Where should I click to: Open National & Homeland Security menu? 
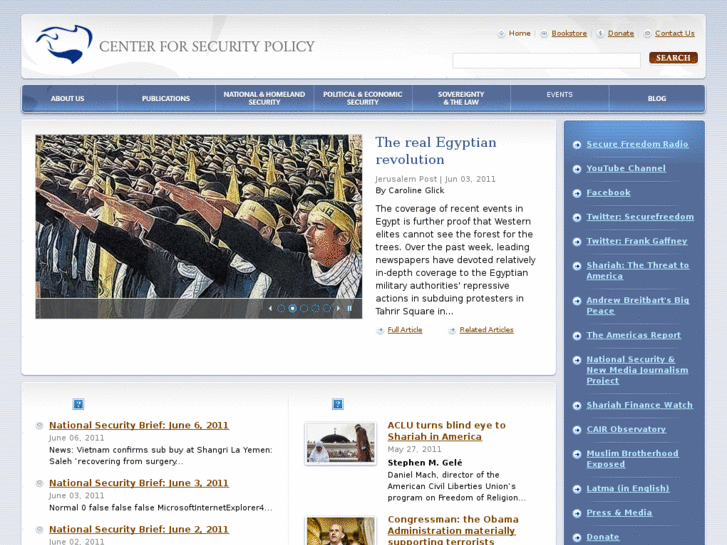point(264,98)
